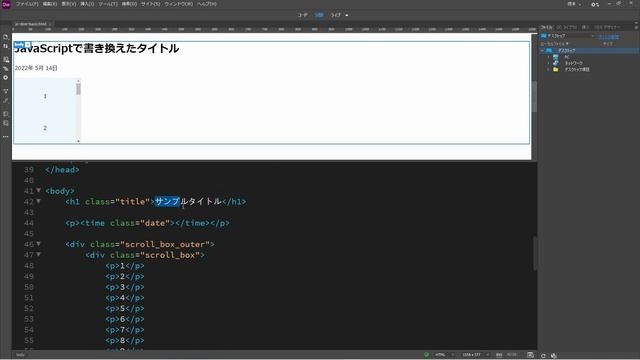Click the Remove Comment icon
Viewport: 640px width, 360px height.
pyautogui.click(x=6, y=123)
